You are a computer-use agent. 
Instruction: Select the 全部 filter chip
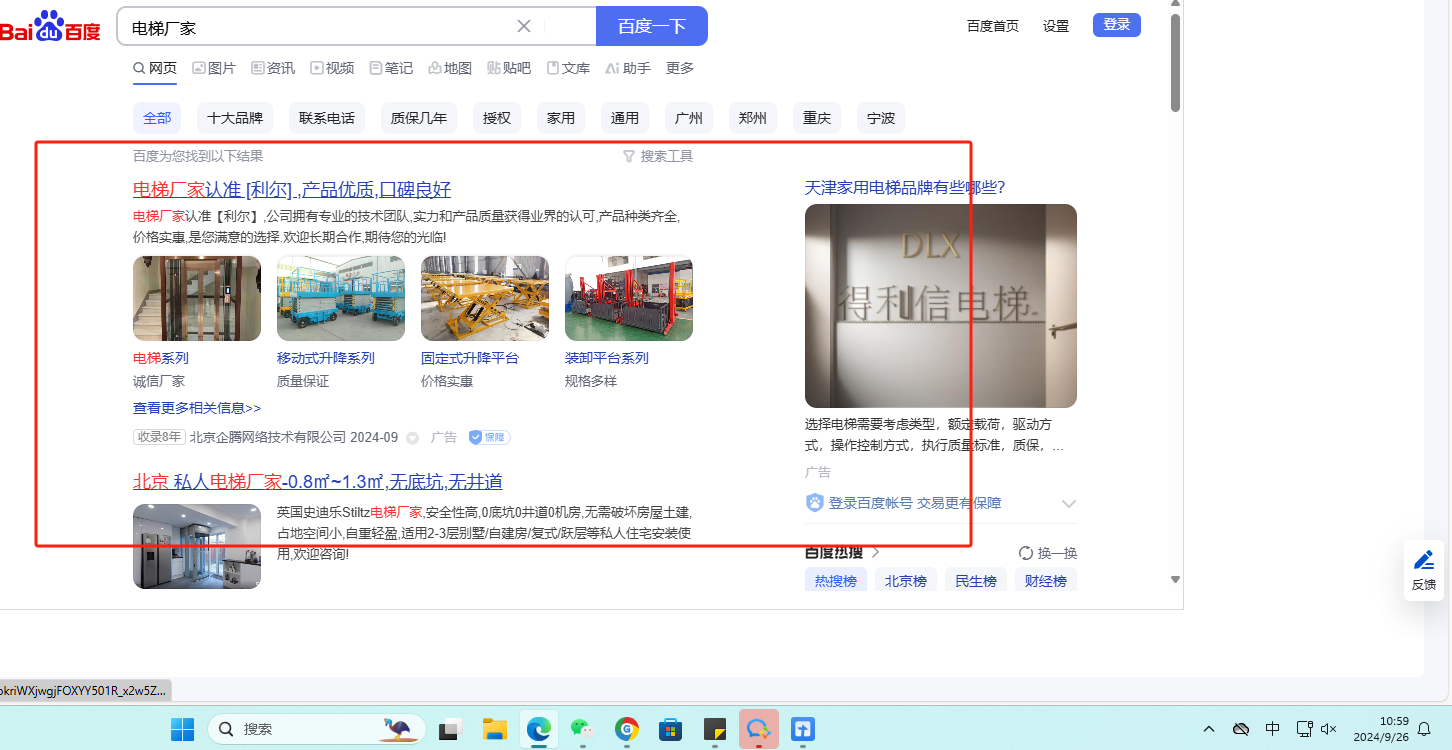pyautogui.click(x=157, y=118)
